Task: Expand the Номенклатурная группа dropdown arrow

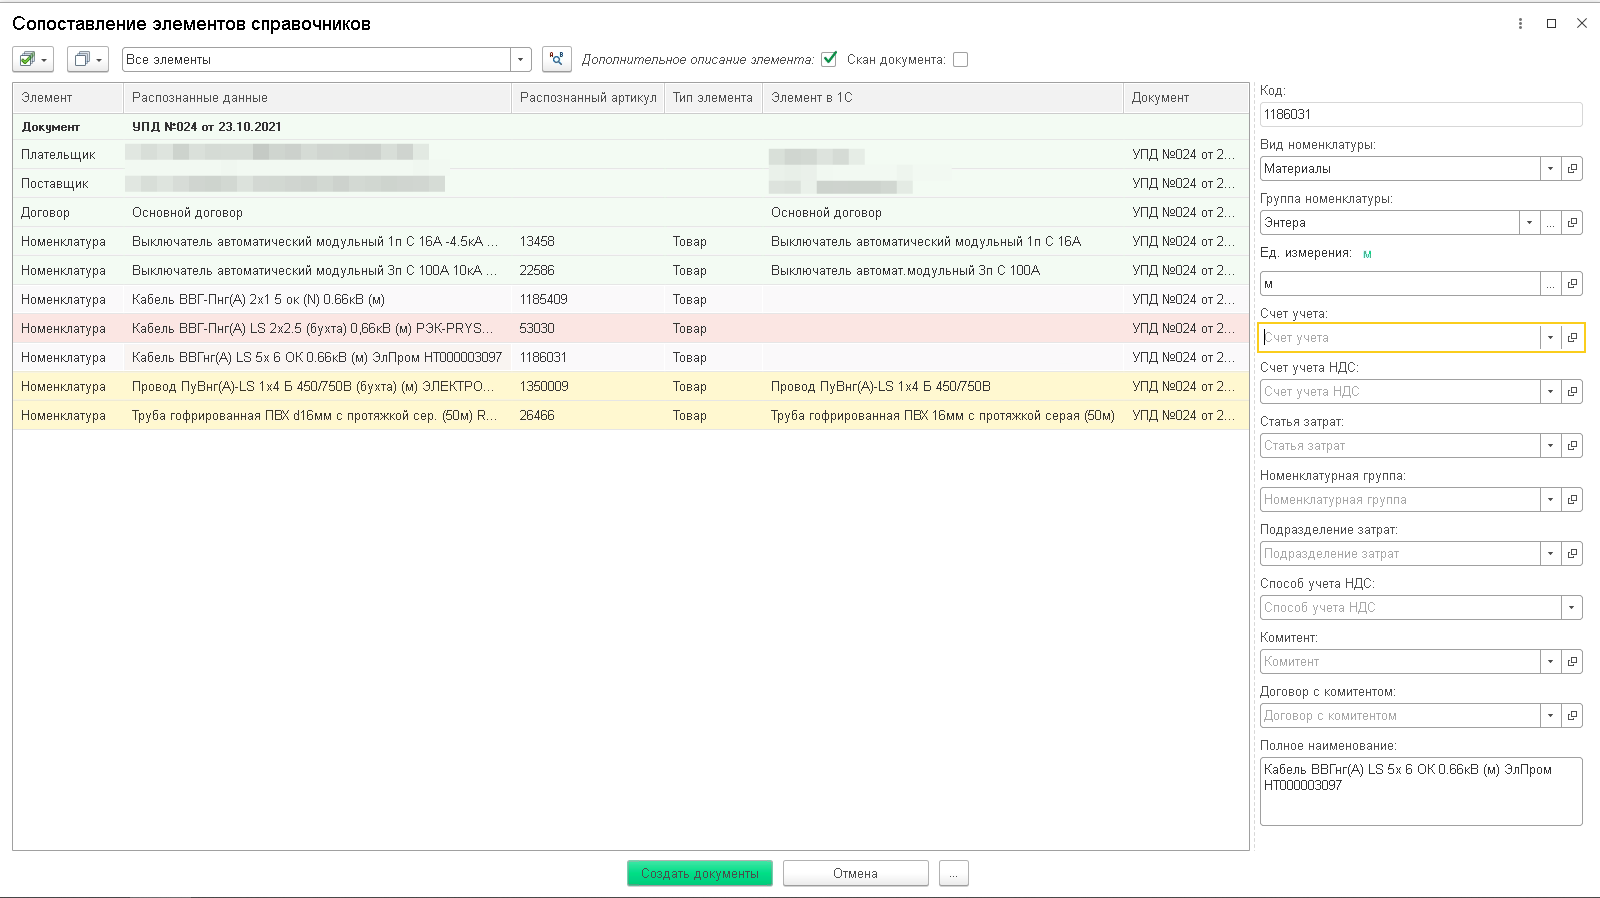Action: pyautogui.click(x=1551, y=500)
